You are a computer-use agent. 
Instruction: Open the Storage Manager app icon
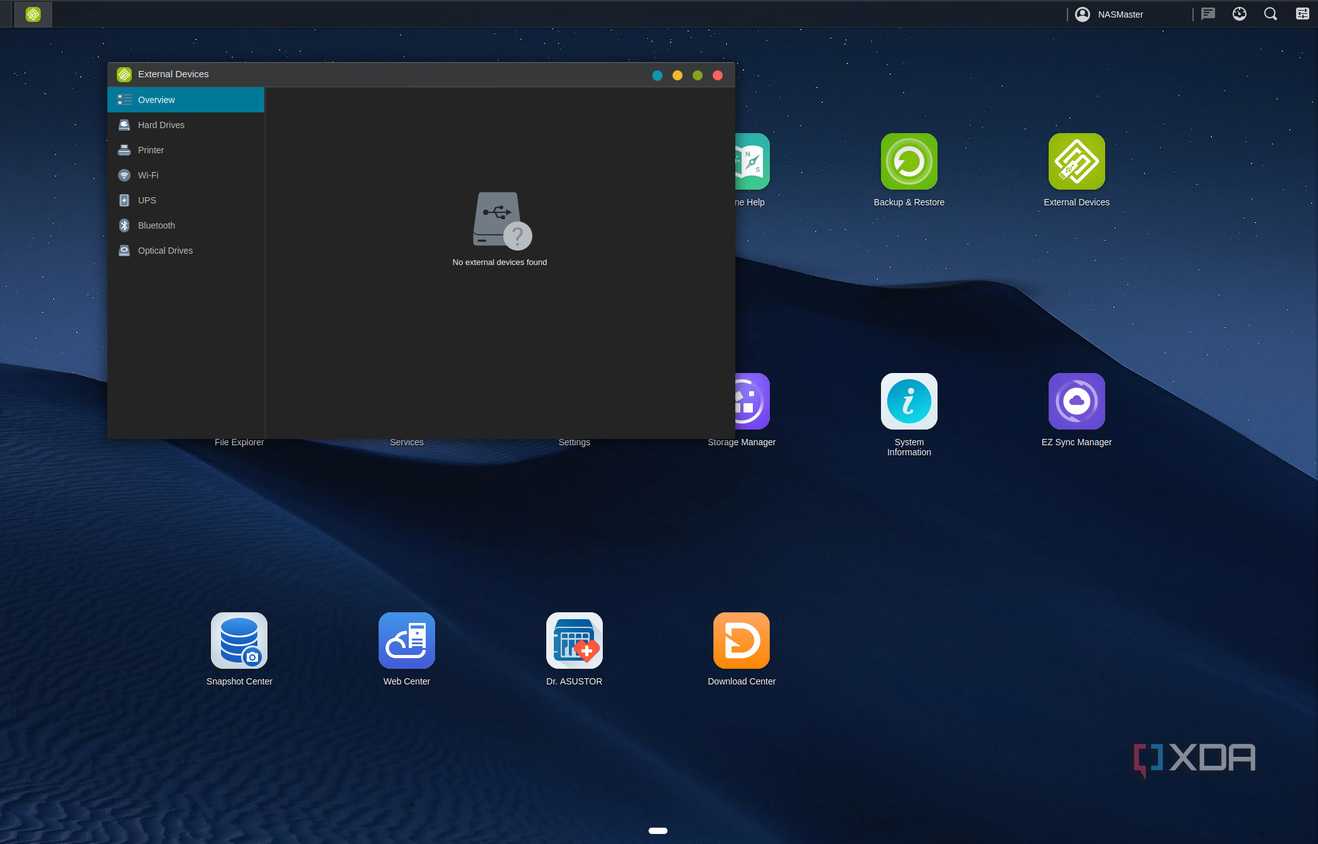pos(752,401)
